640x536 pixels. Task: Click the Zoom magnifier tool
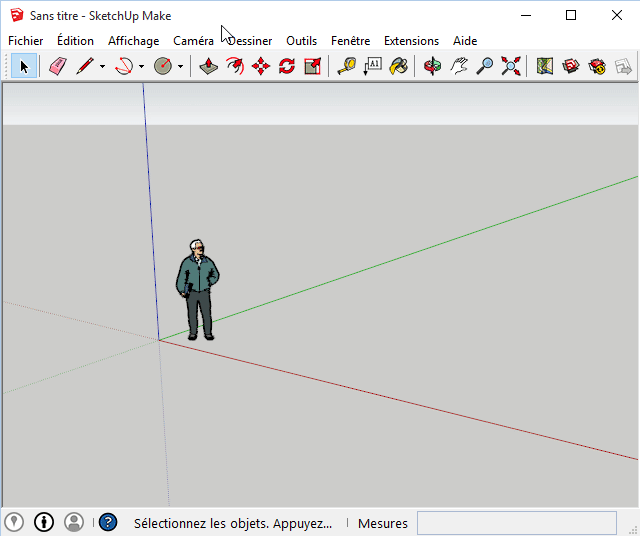pyautogui.click(x=485, y=66)
